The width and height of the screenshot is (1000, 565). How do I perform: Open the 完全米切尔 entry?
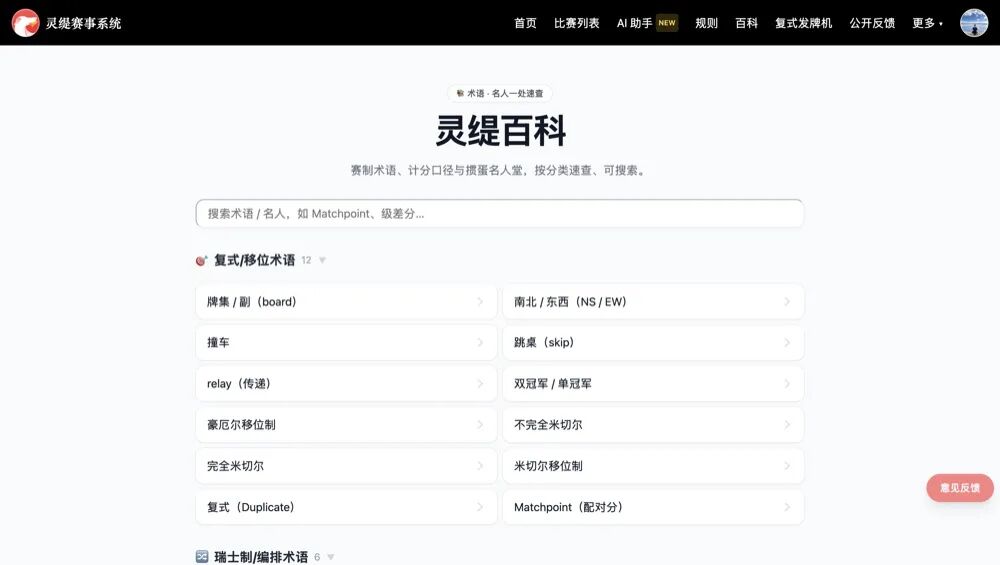[346, 466]
